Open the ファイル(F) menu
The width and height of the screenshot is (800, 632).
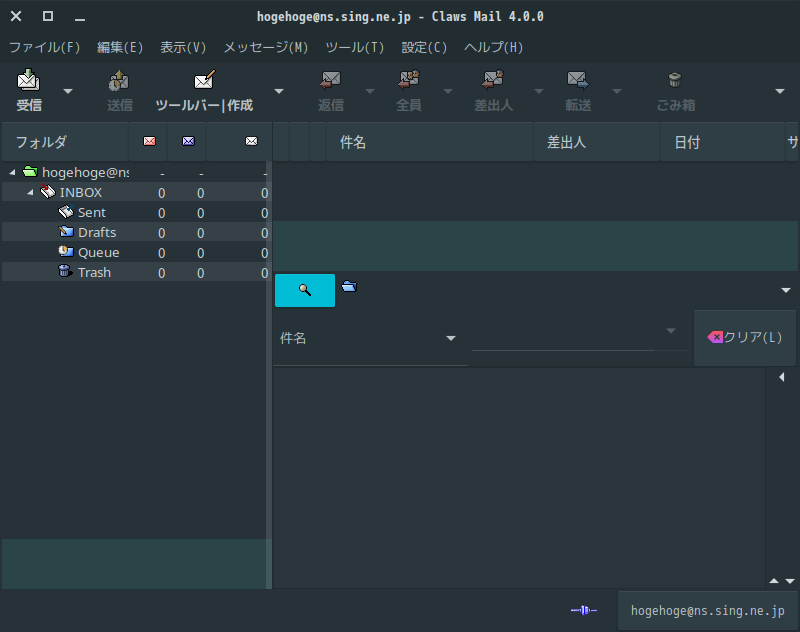45,47
